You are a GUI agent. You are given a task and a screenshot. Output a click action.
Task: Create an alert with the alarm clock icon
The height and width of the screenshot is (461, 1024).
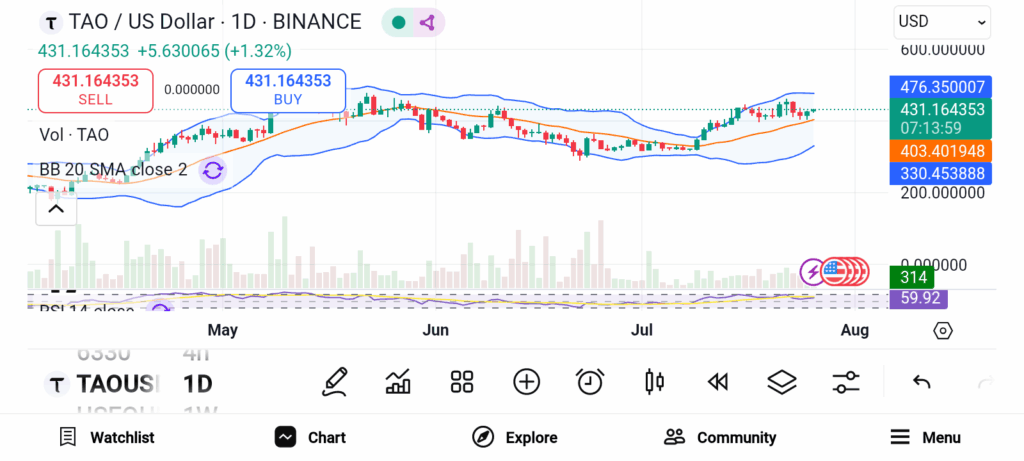(590, 381)
